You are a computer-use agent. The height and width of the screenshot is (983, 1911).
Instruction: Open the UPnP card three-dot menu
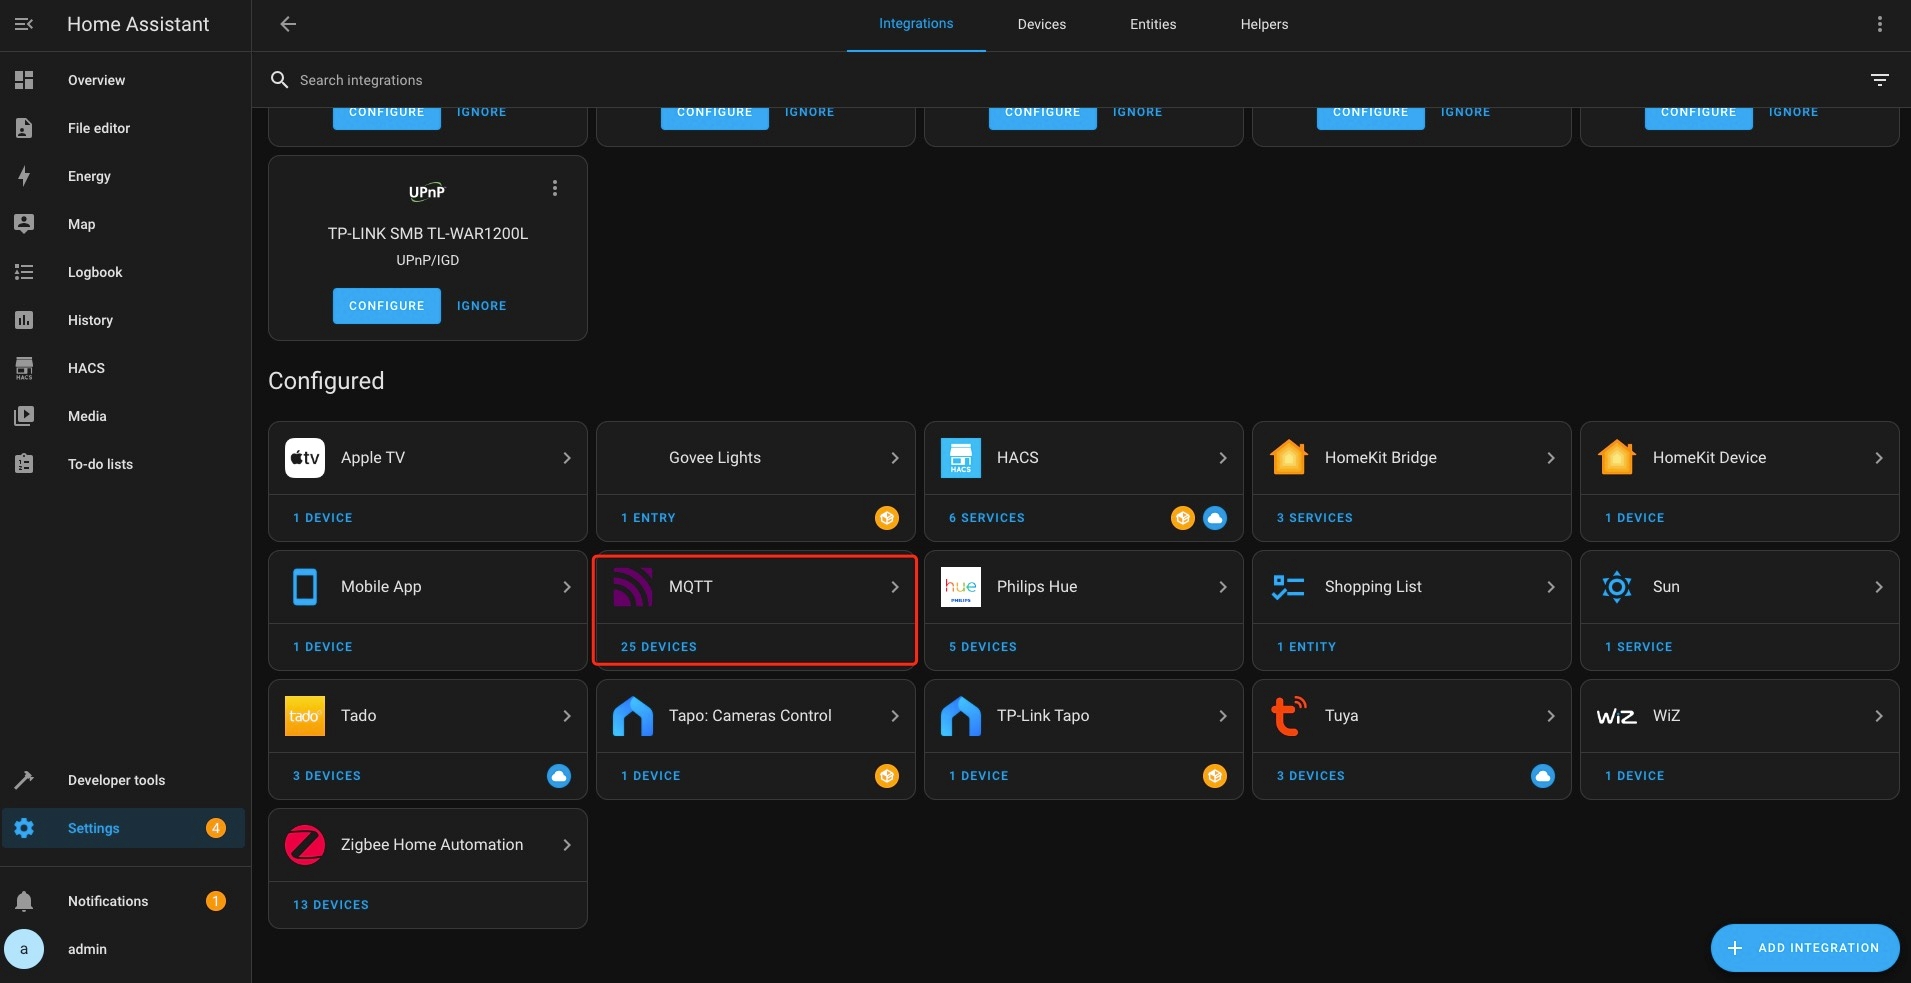[555, 188]
